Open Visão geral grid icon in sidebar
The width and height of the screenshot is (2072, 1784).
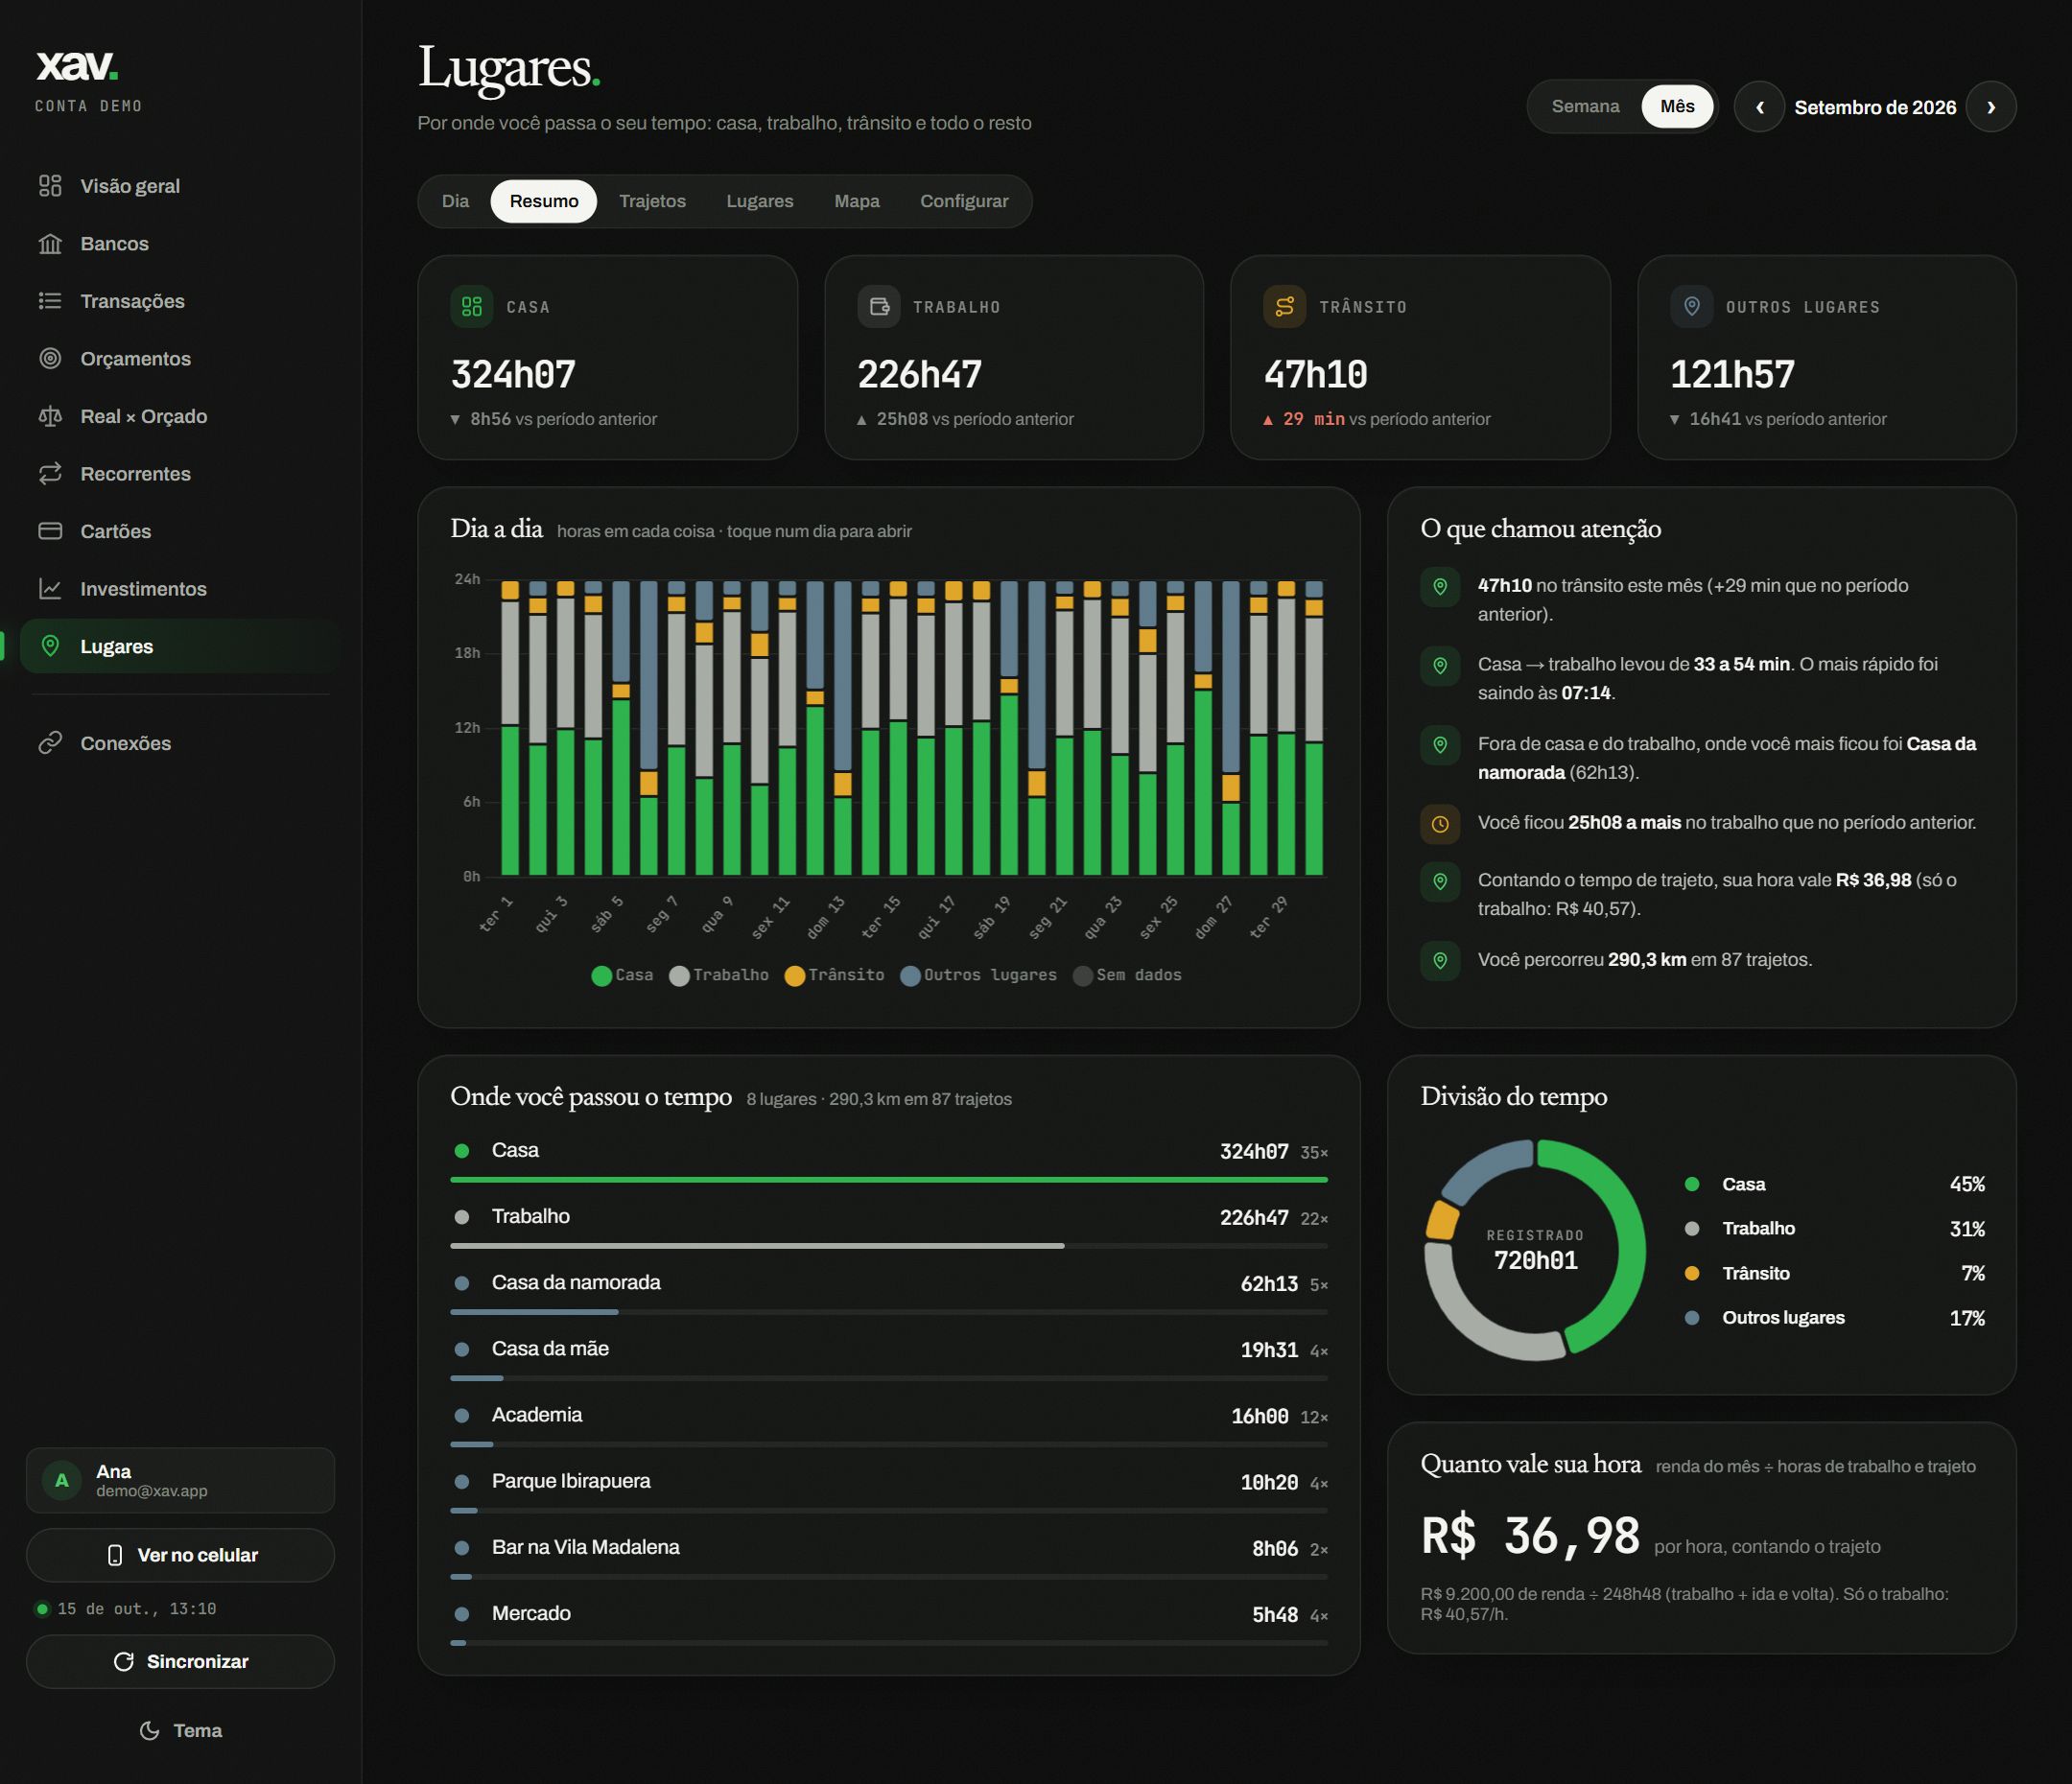[50, 186]
